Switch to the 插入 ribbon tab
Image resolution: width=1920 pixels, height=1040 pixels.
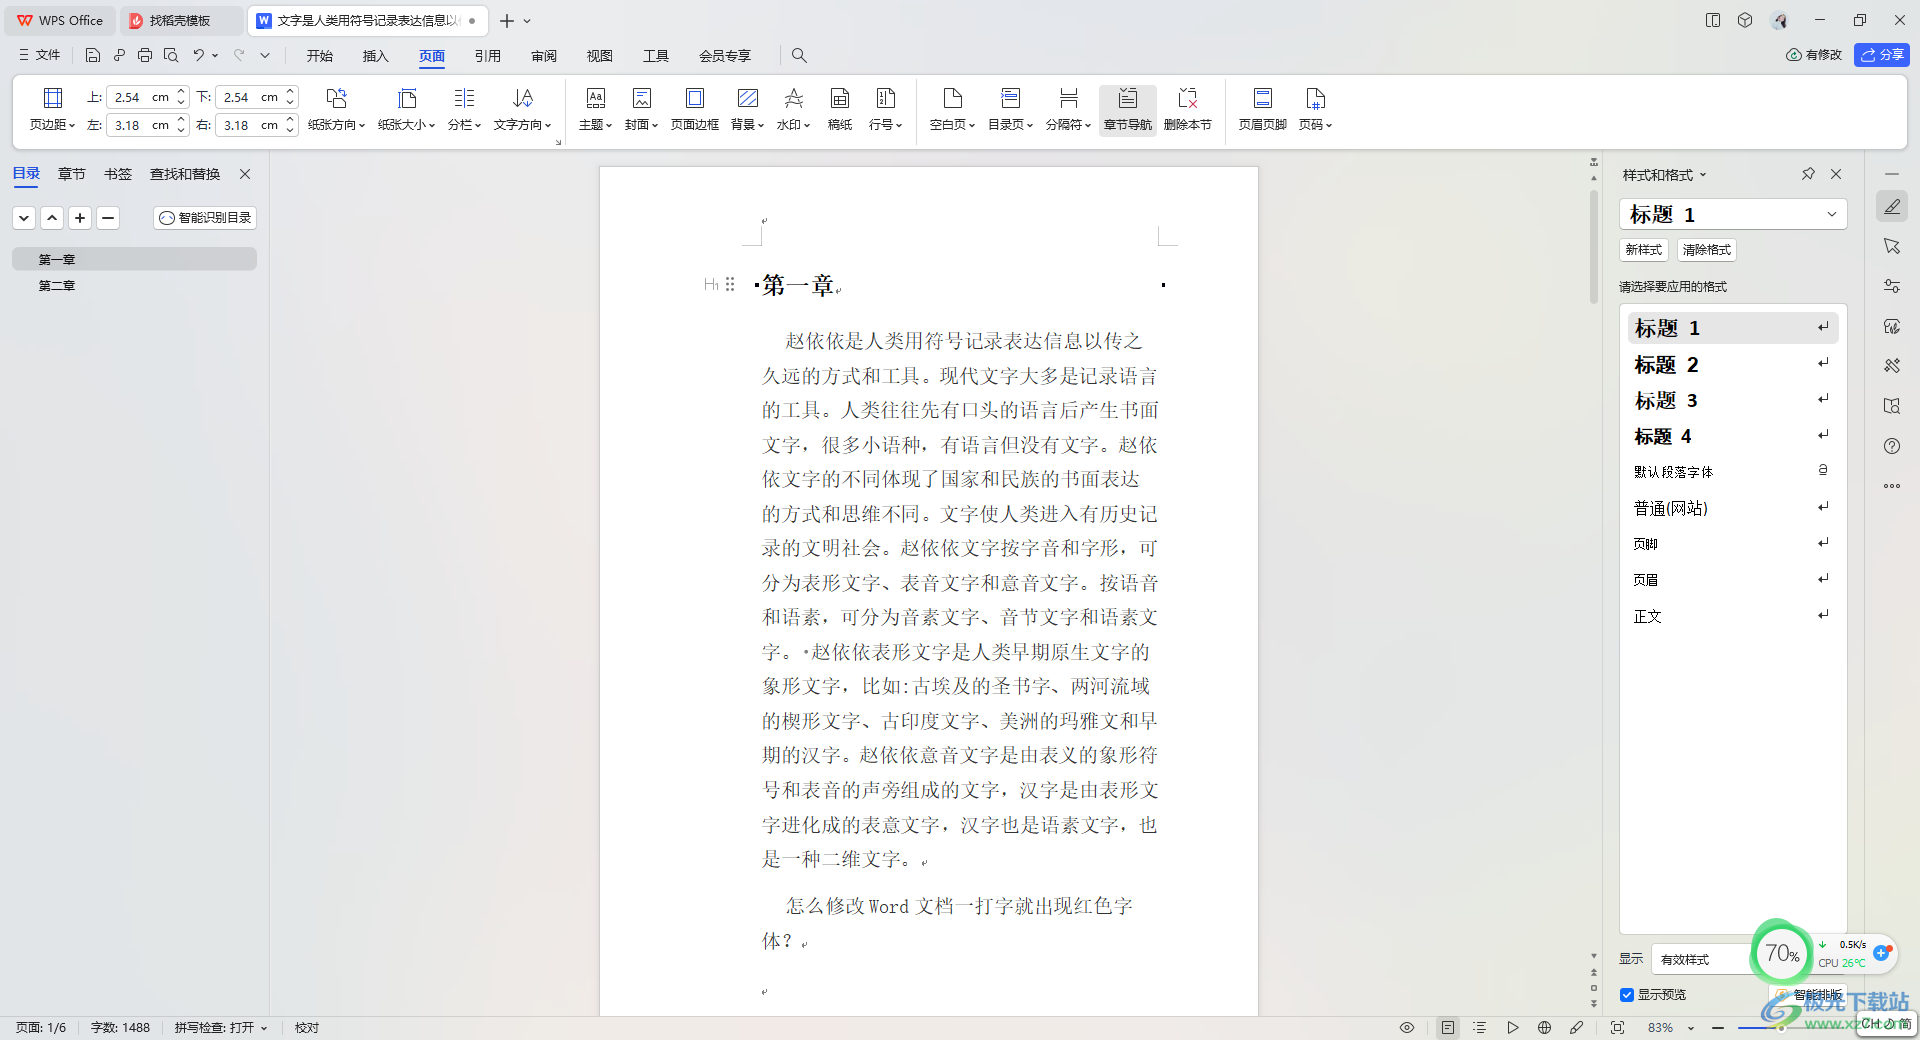point(376,56)
